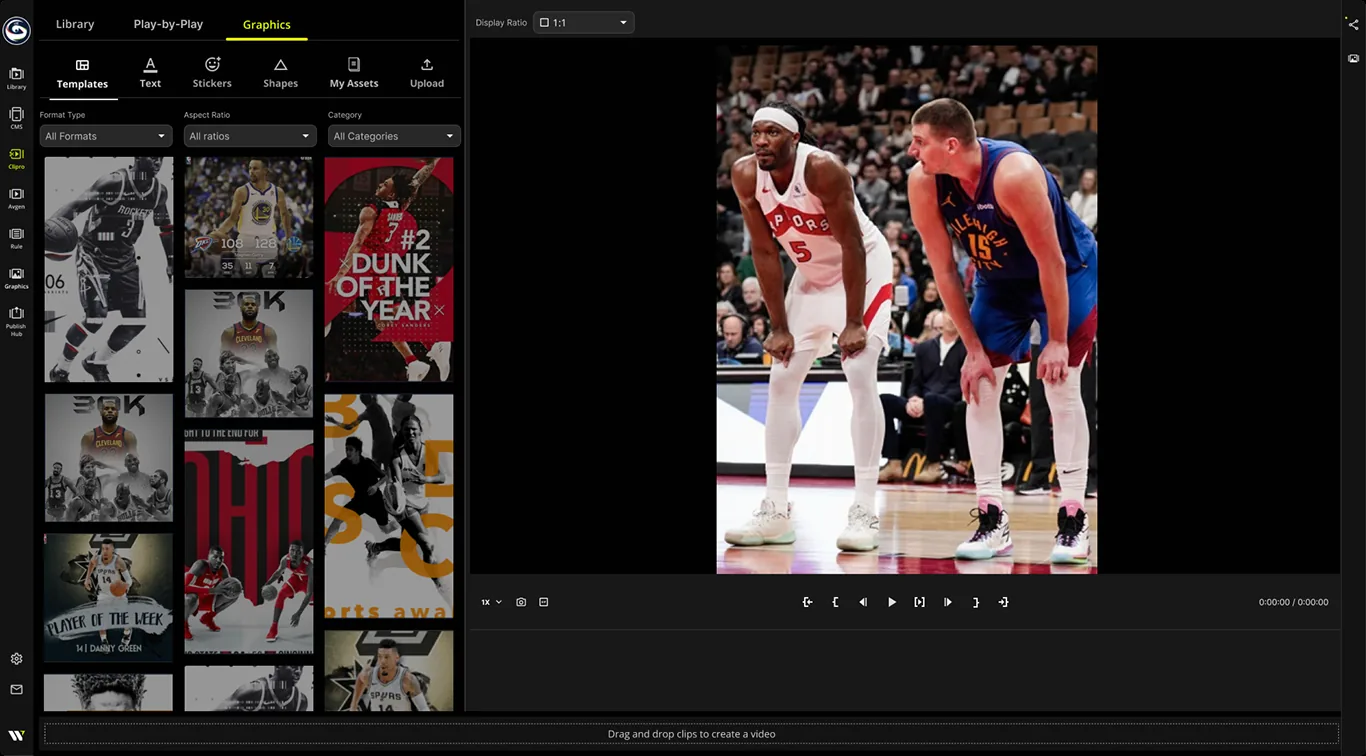
Task: Open the My Assets sub-tab
Action: coord(354,74)
